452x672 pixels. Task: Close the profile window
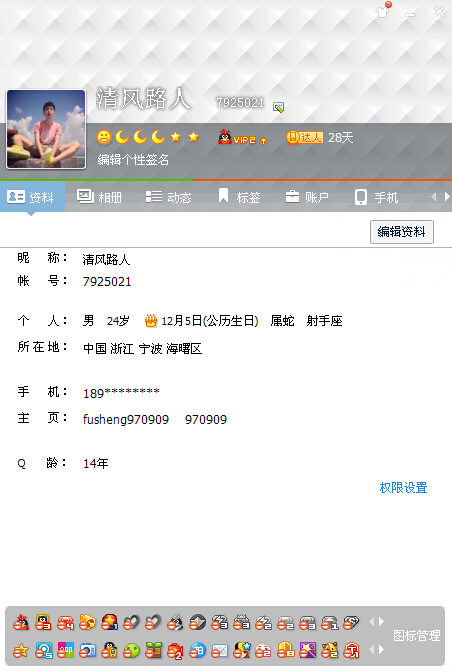[440, 12]
